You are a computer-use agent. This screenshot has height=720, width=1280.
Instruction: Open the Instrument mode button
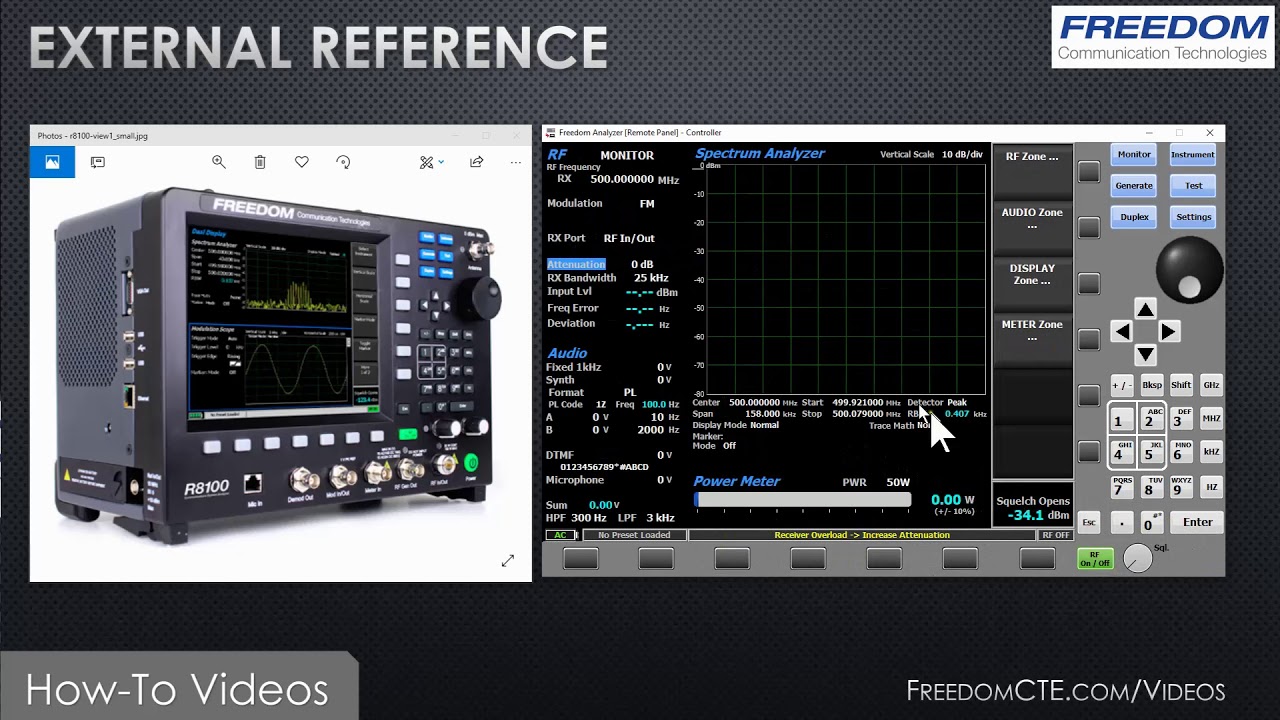1193,155
